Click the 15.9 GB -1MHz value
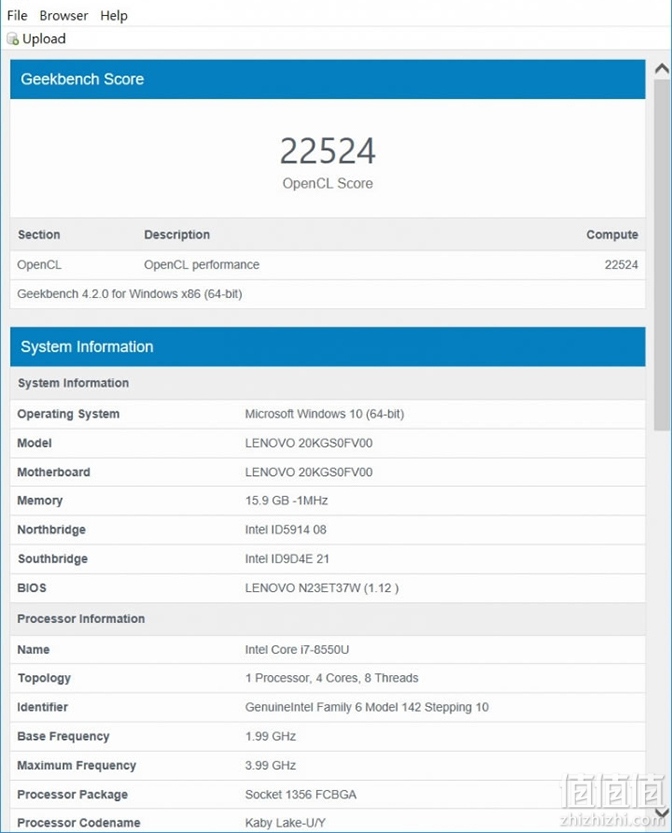 [286, 500]
